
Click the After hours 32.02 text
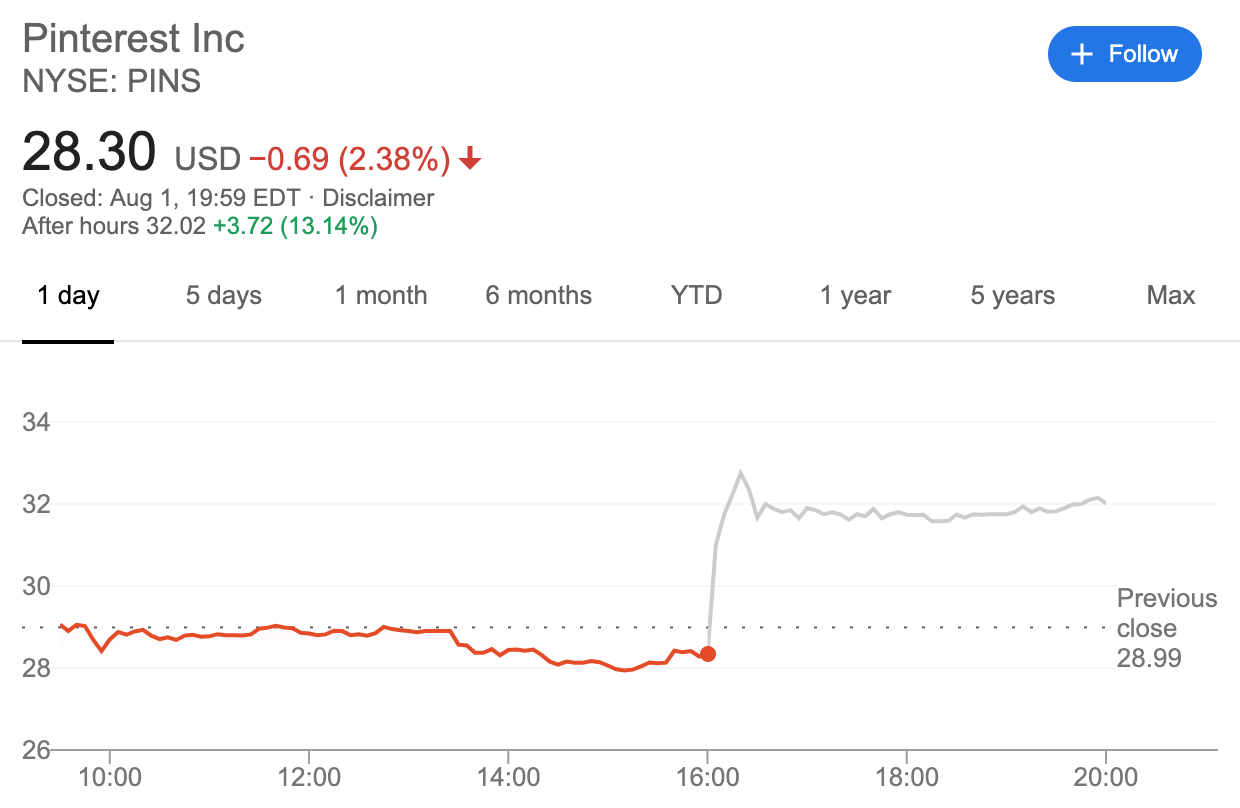(115, 226)
